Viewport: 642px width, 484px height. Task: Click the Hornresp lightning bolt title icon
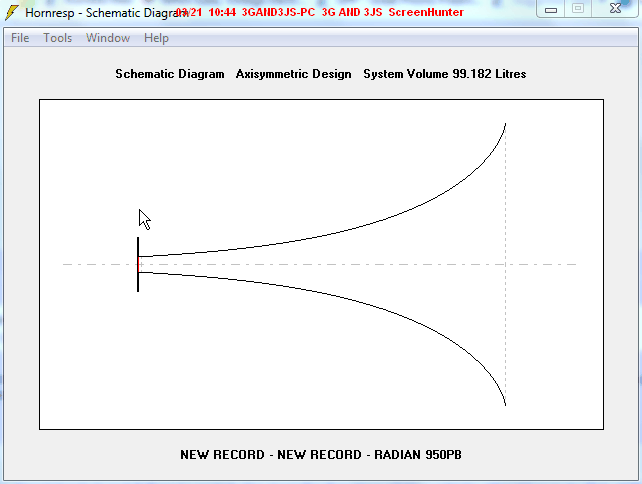pos(12,12)
